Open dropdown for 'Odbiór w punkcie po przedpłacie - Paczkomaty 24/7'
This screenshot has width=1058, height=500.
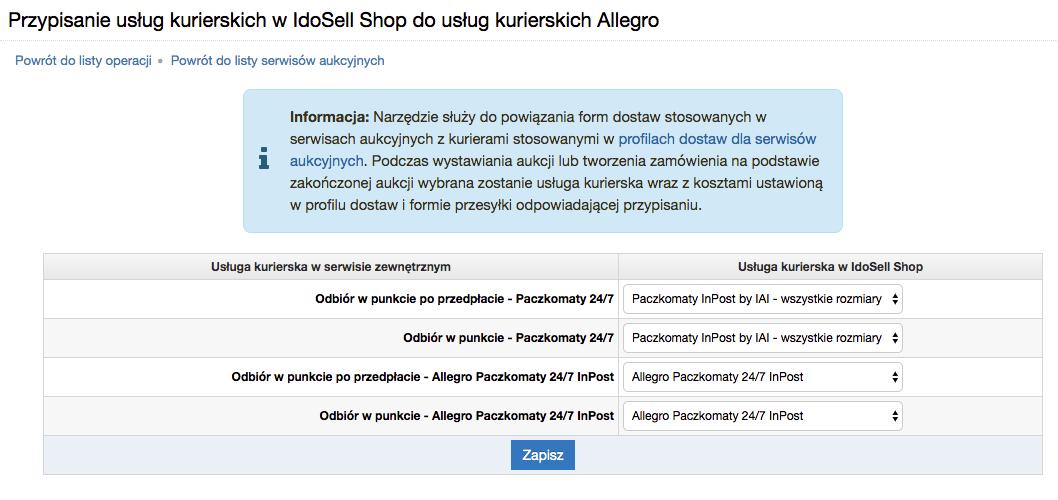762,300
